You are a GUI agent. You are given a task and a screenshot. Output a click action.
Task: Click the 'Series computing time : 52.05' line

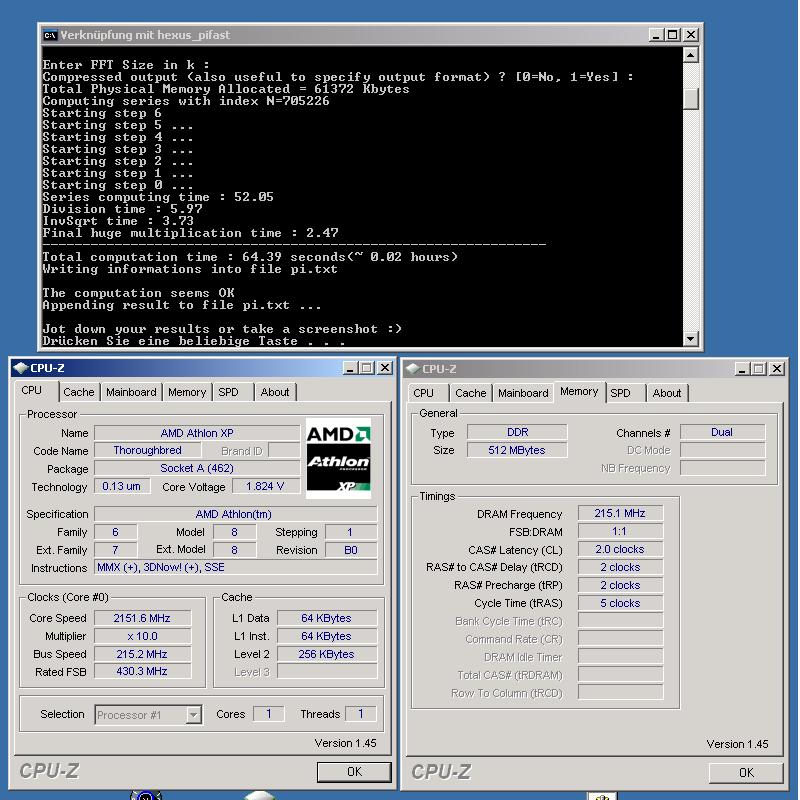tap(158, 197)
